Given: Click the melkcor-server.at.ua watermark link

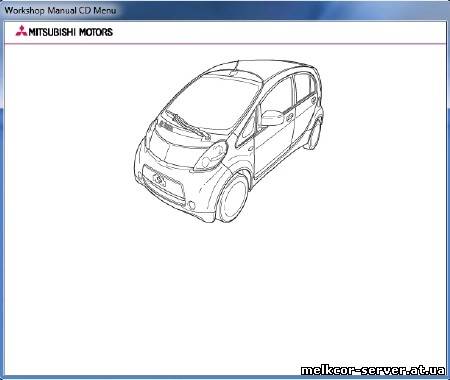Looking at the screenshot, I should (x=373, y=370).
